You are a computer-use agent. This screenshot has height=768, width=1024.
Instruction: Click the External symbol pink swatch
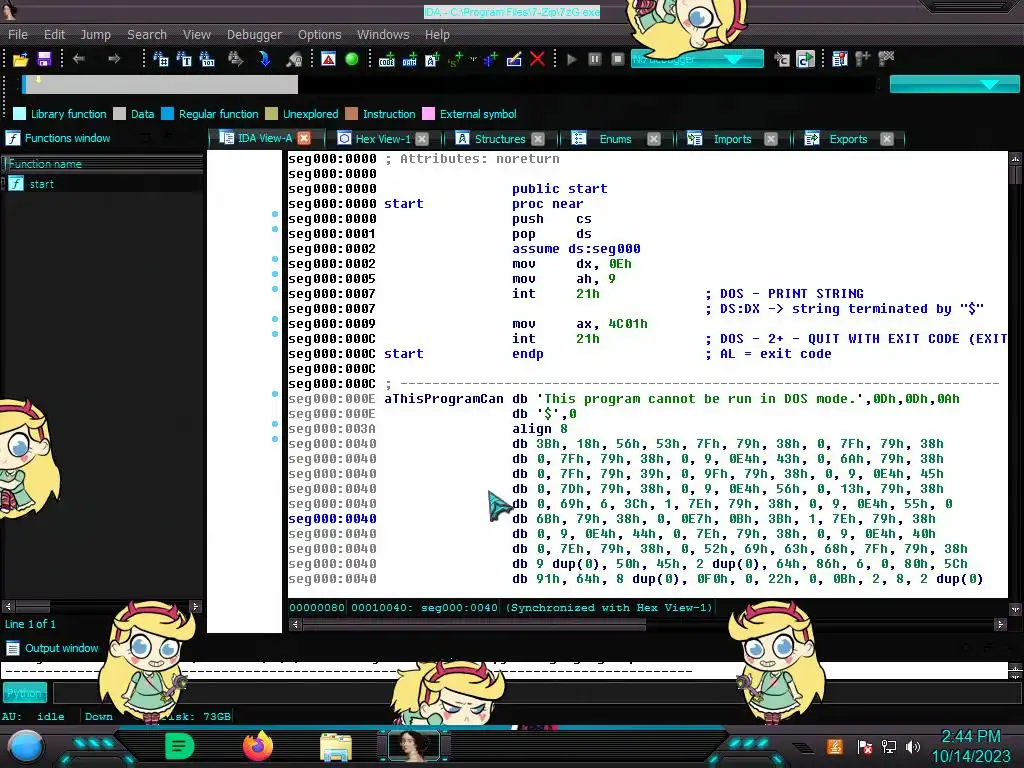pyautogui.click(x=428, y=114)
